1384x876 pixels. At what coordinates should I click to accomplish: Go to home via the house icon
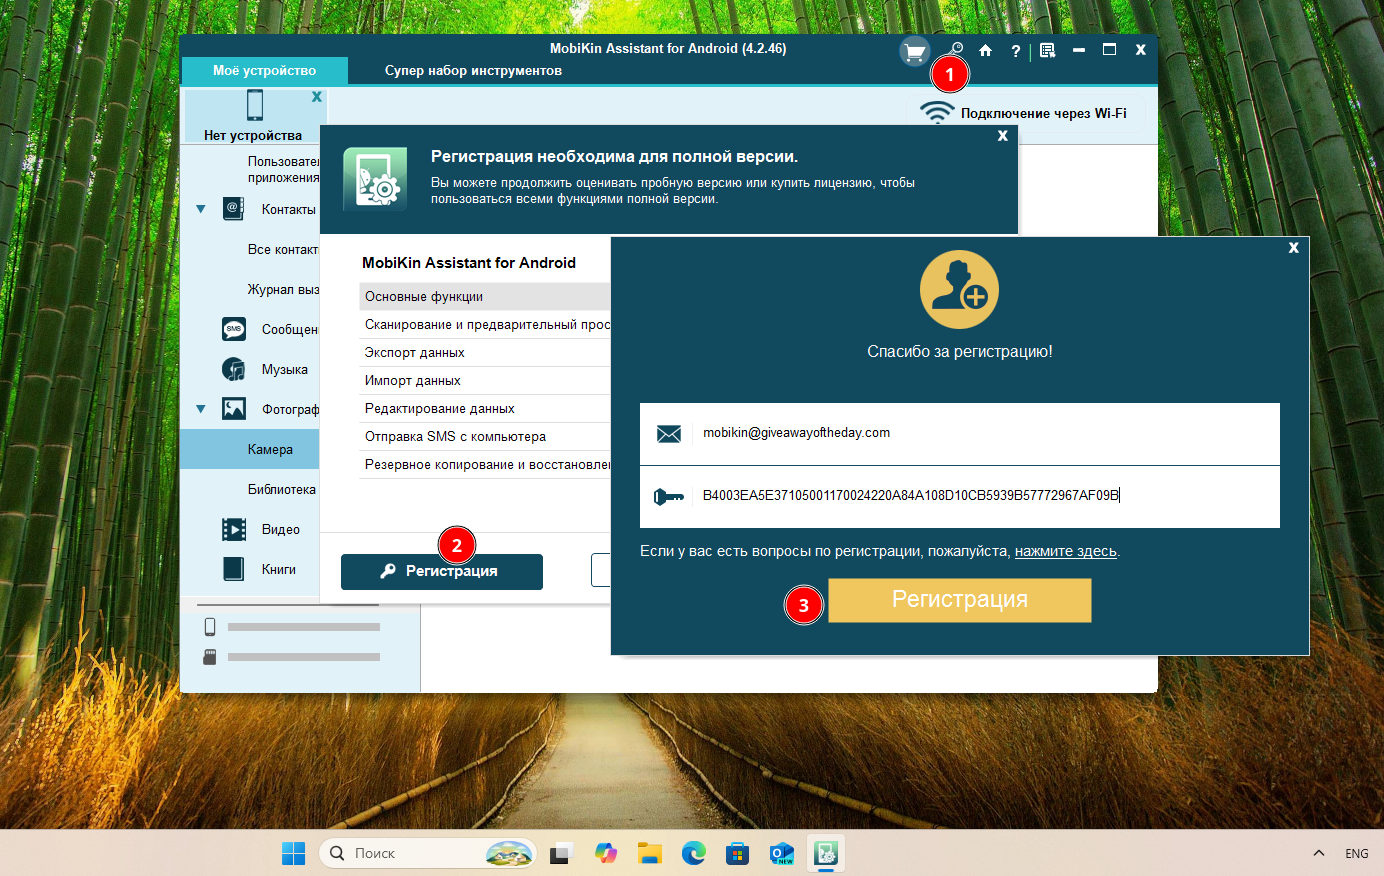pos(985,50)
